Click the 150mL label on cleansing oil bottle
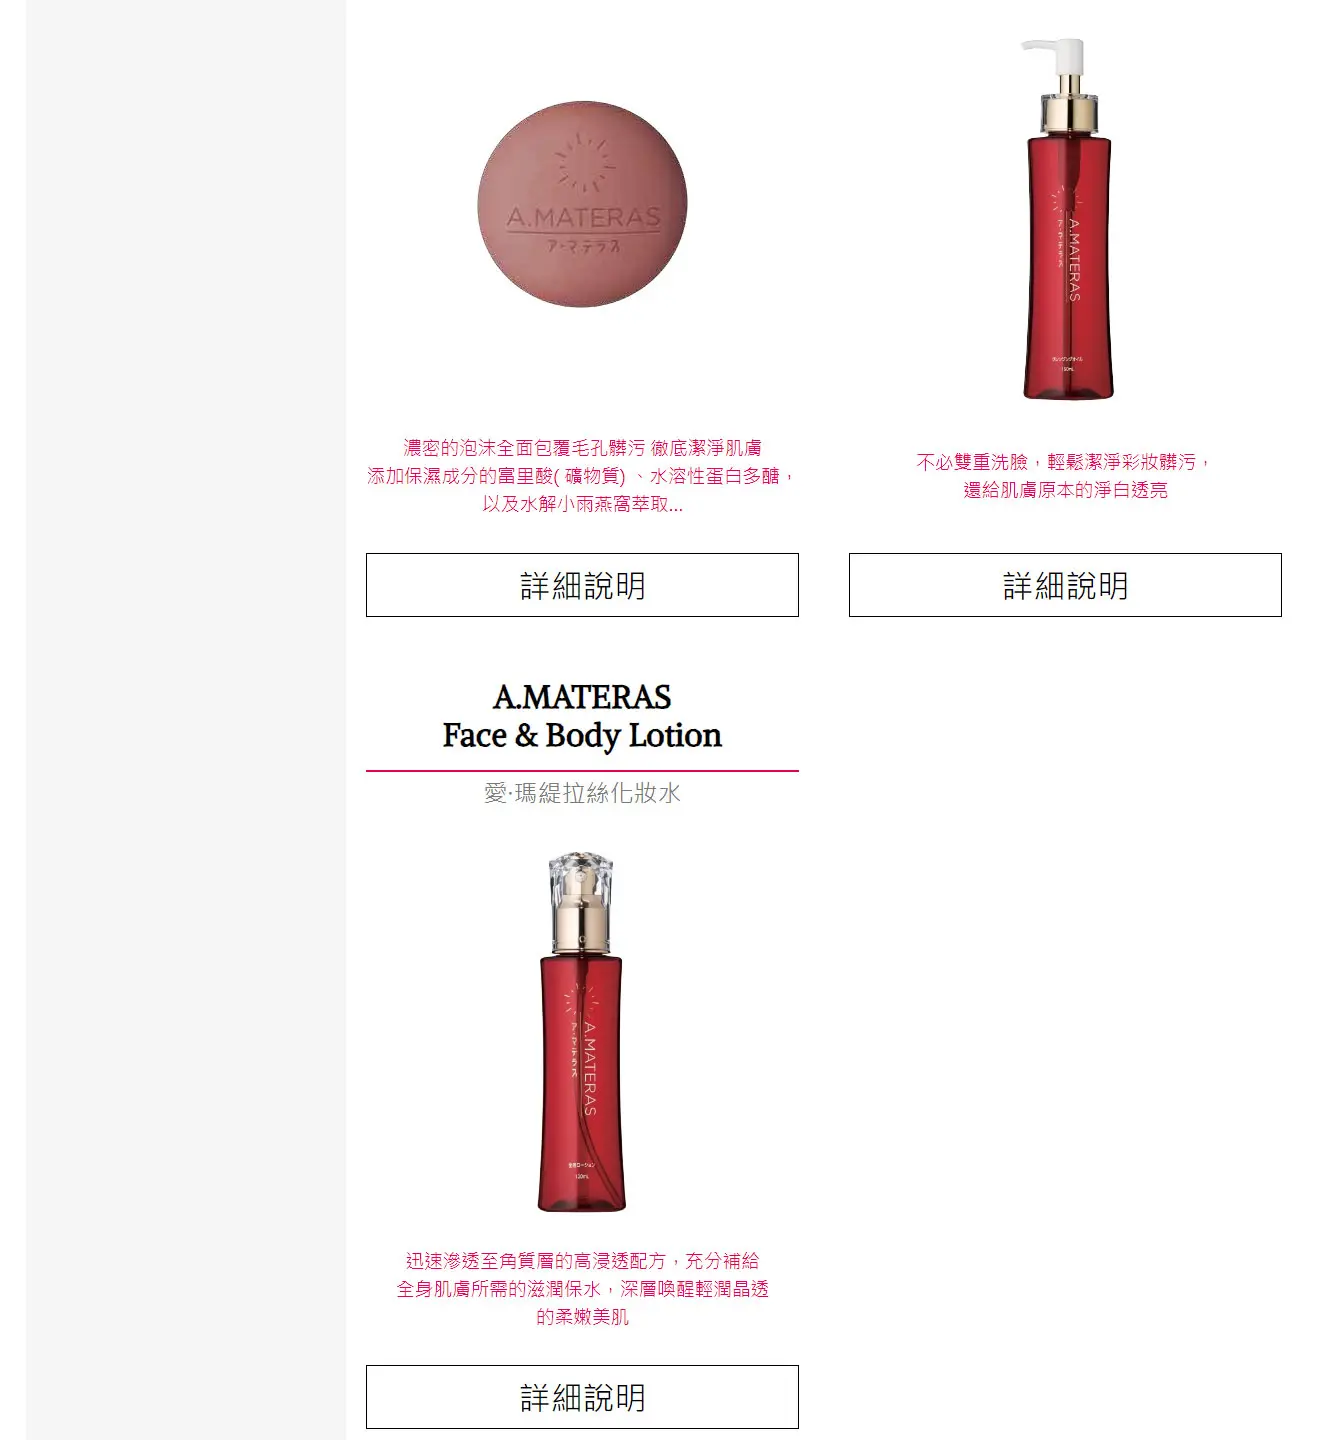 1067,370
